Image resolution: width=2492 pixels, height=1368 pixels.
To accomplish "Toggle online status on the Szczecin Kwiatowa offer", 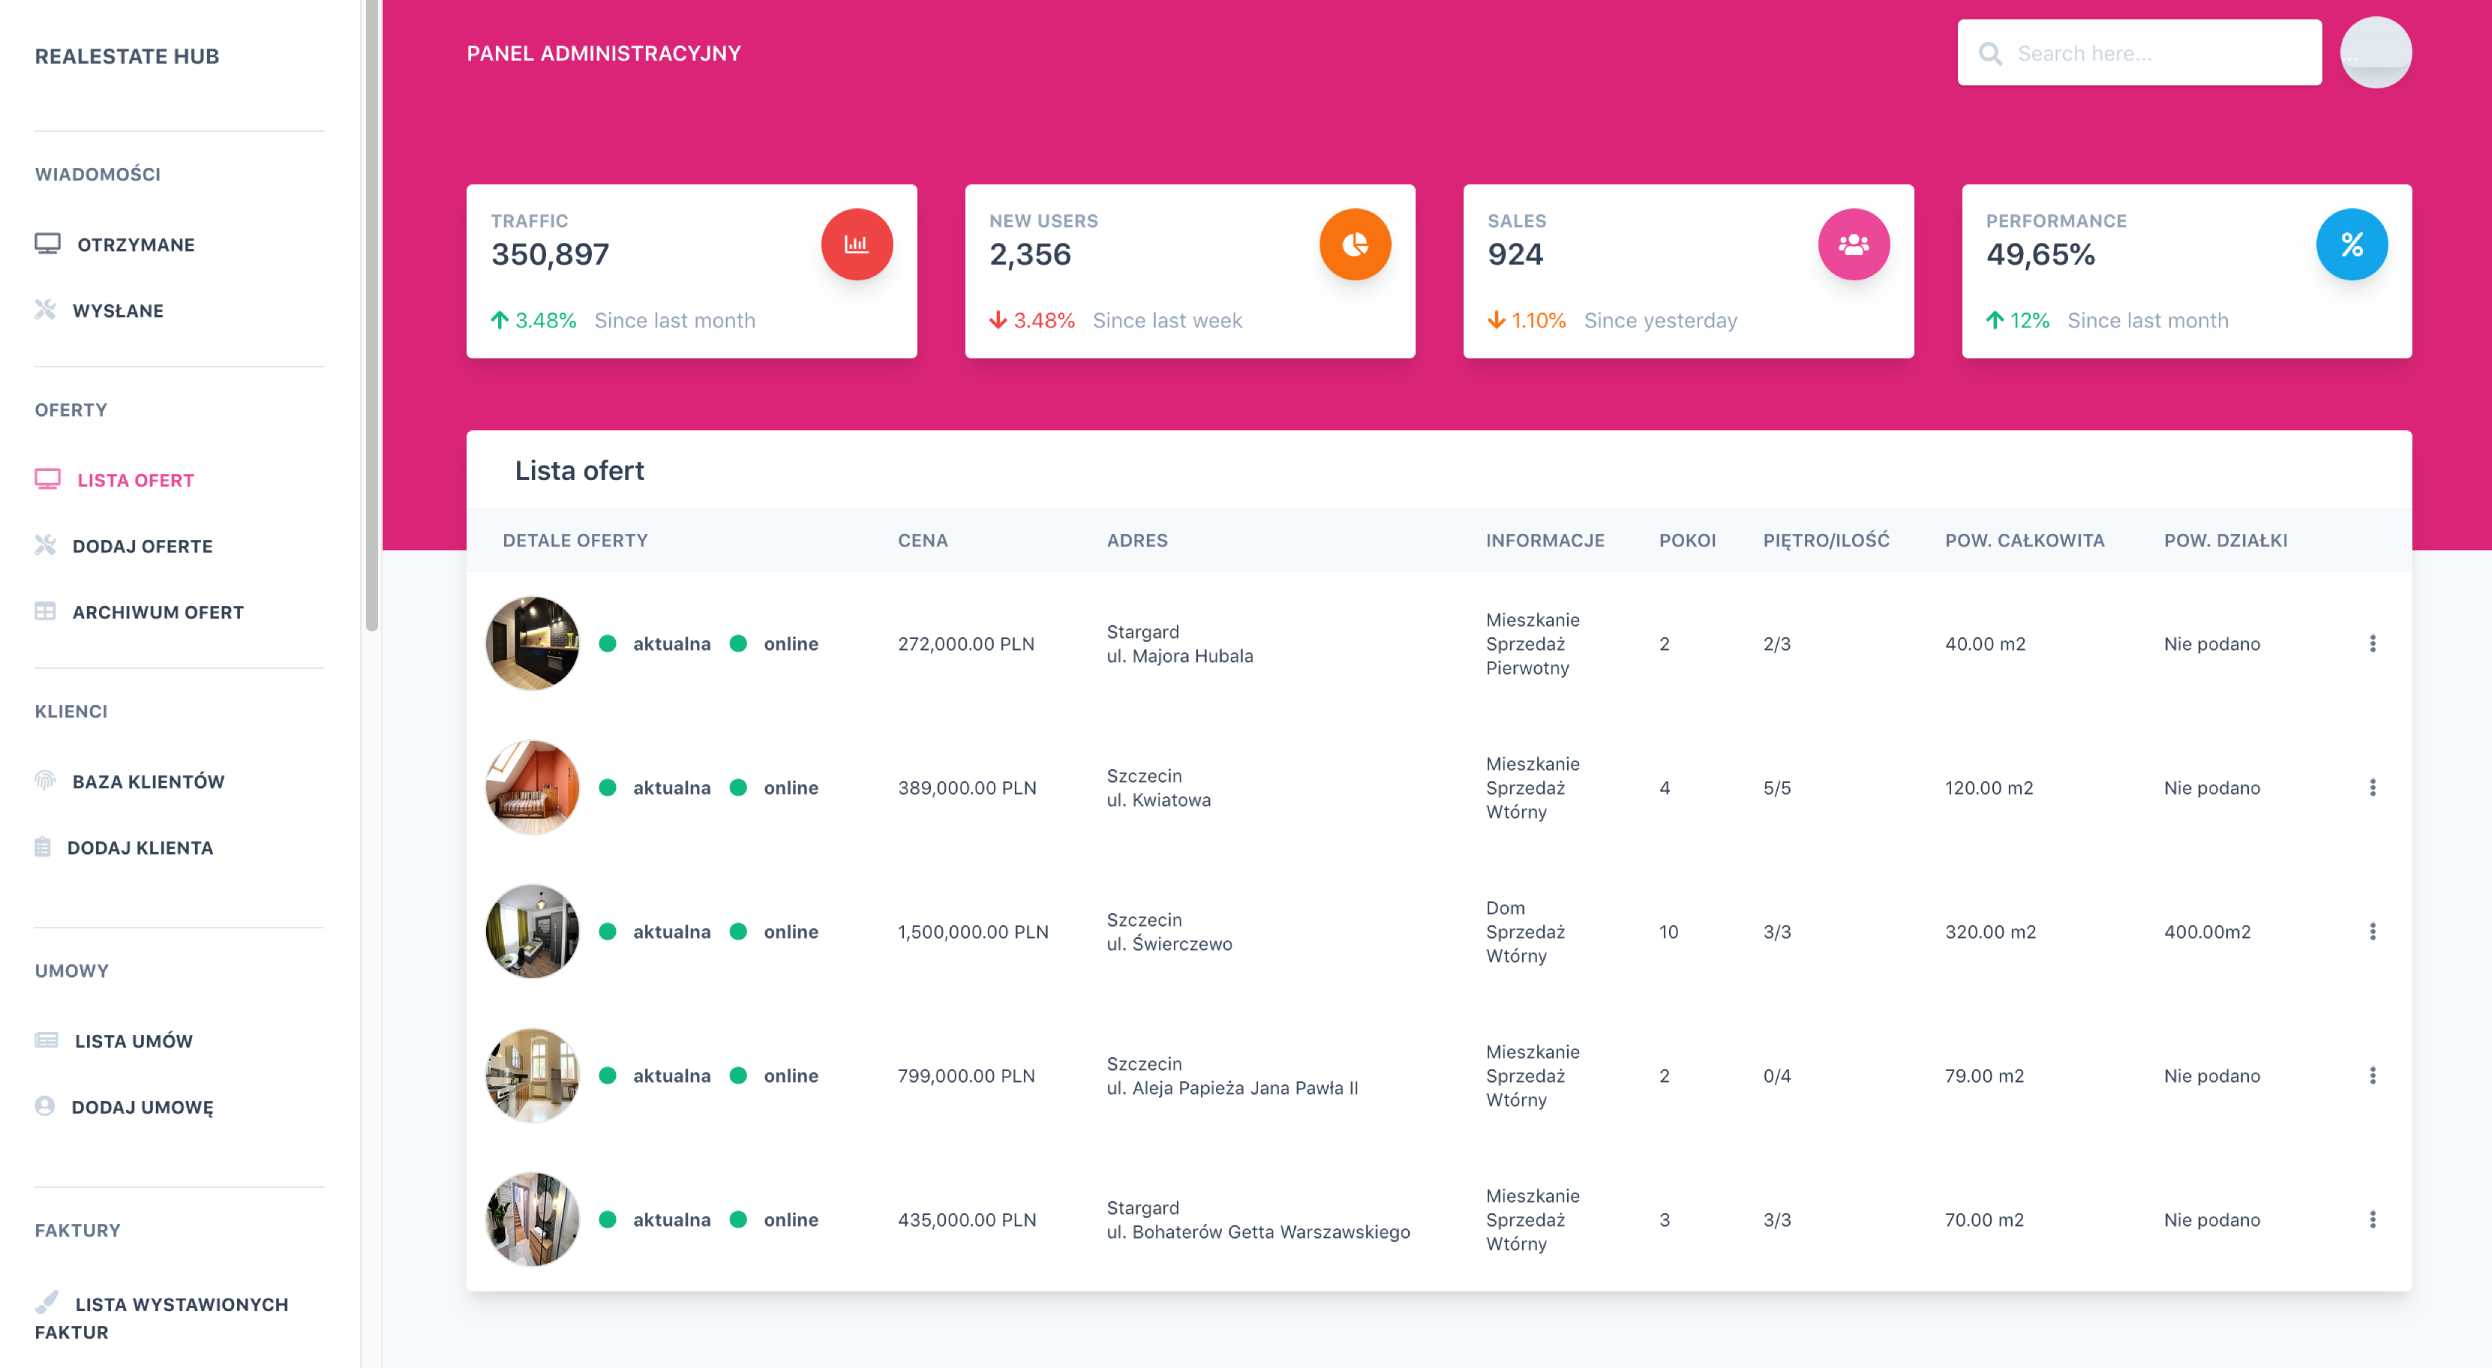I will (x=740, y=787).
